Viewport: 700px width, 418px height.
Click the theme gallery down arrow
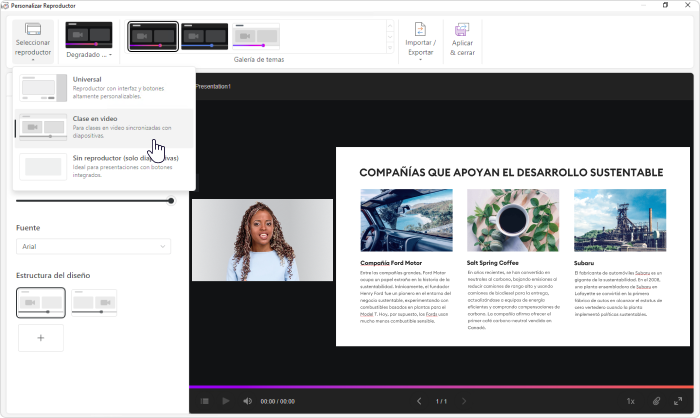pyautogui.click(x=390, y=36)
